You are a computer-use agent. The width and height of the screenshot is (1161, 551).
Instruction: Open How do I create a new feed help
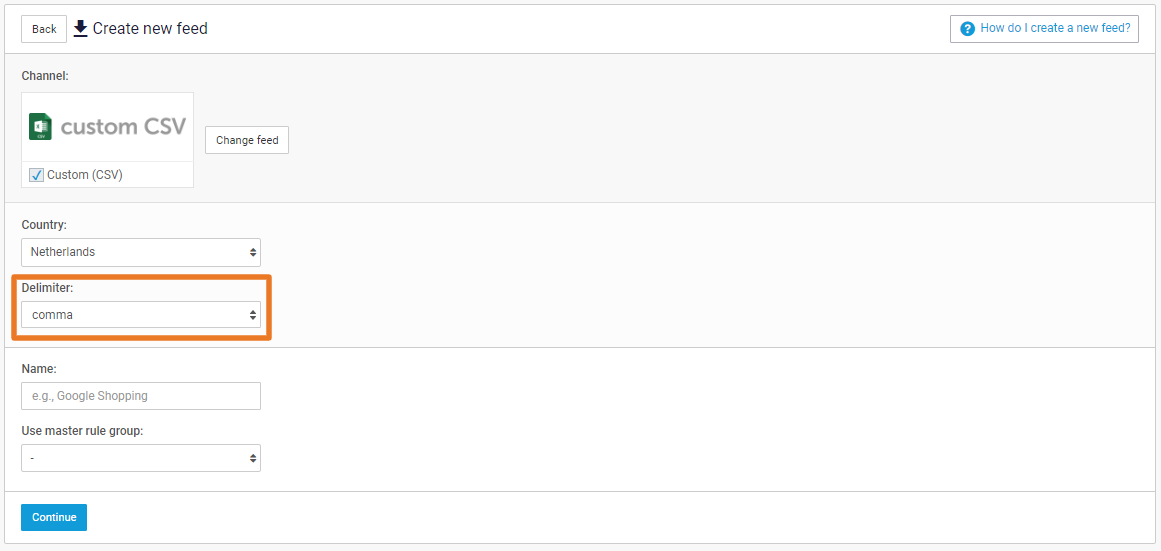point(1044,29)
